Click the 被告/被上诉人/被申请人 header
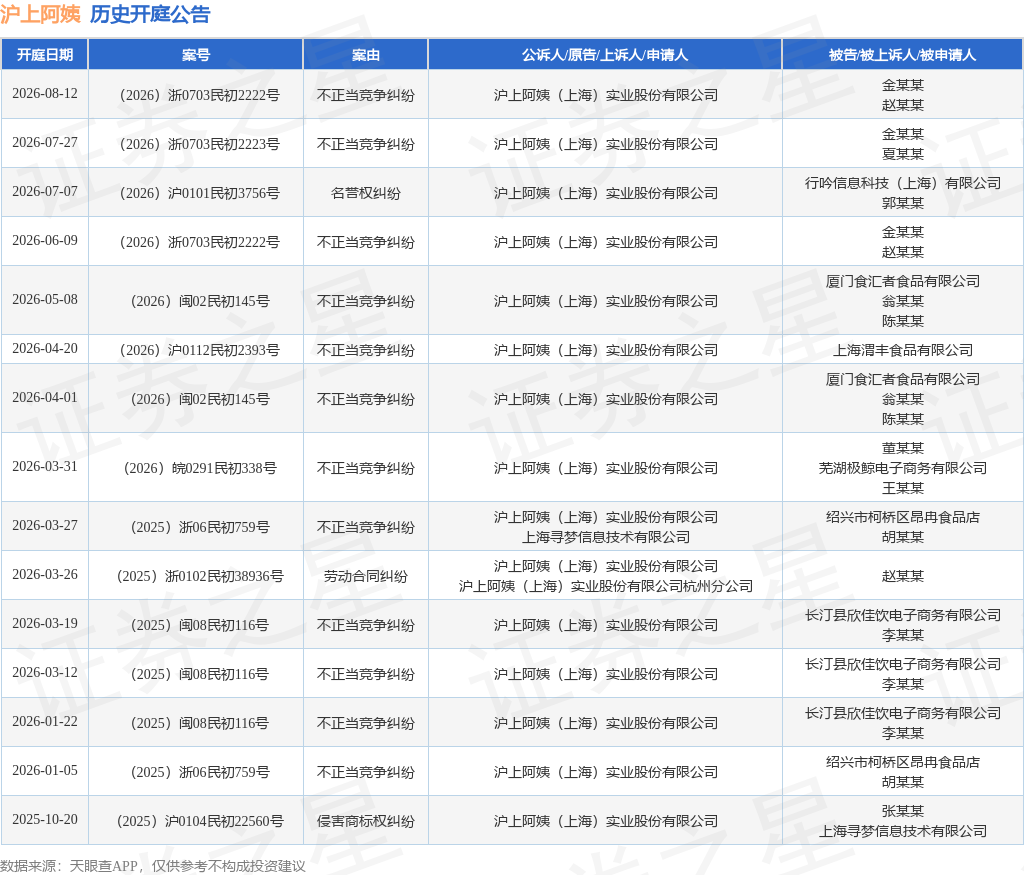The height and width of the screenshot is (875, 1024). 903,55
